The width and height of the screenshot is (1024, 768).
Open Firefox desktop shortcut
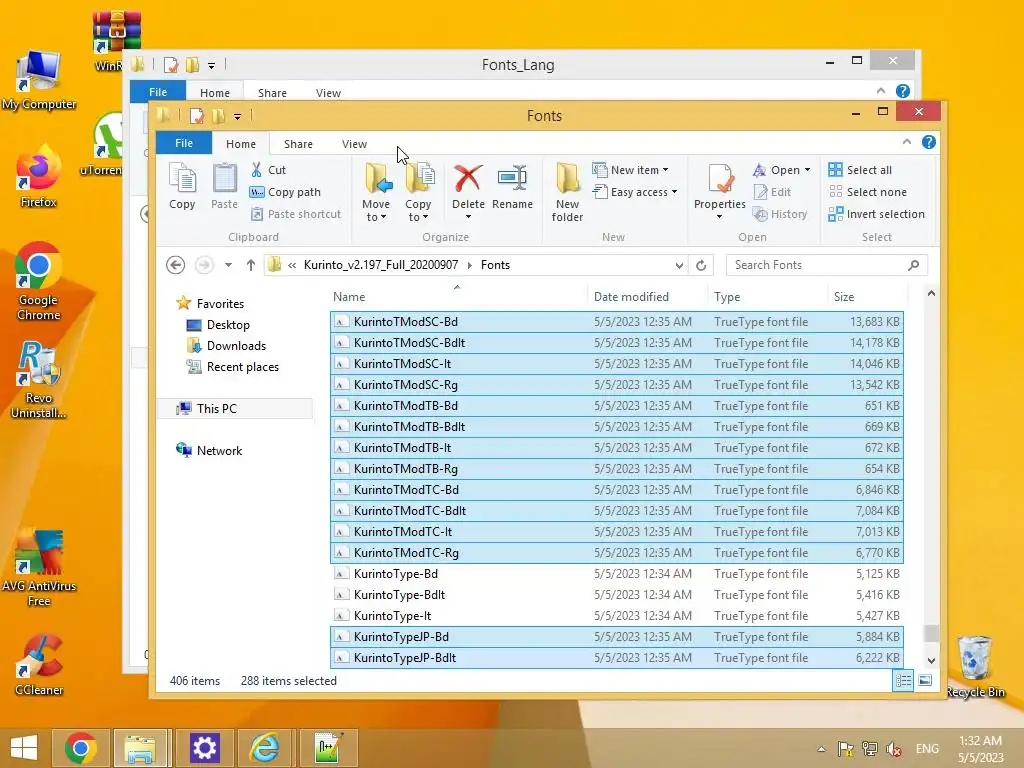click(39, 176)
